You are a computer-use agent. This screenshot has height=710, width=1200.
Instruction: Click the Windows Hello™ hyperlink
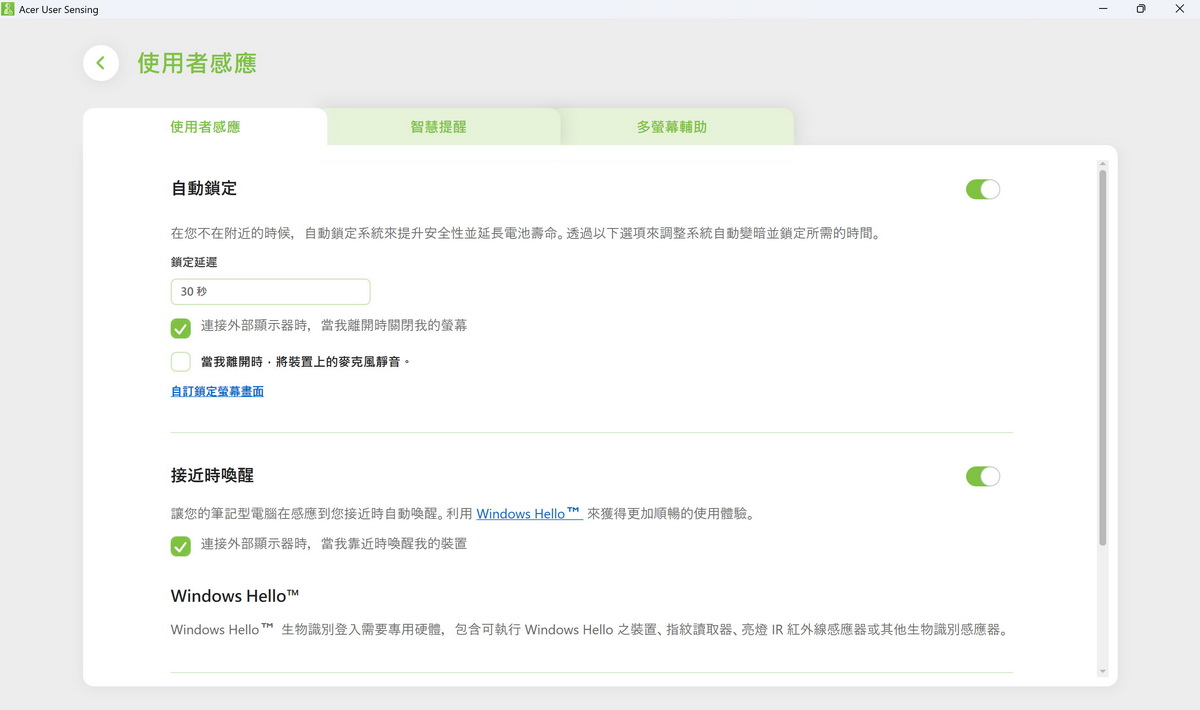[528, 514]
